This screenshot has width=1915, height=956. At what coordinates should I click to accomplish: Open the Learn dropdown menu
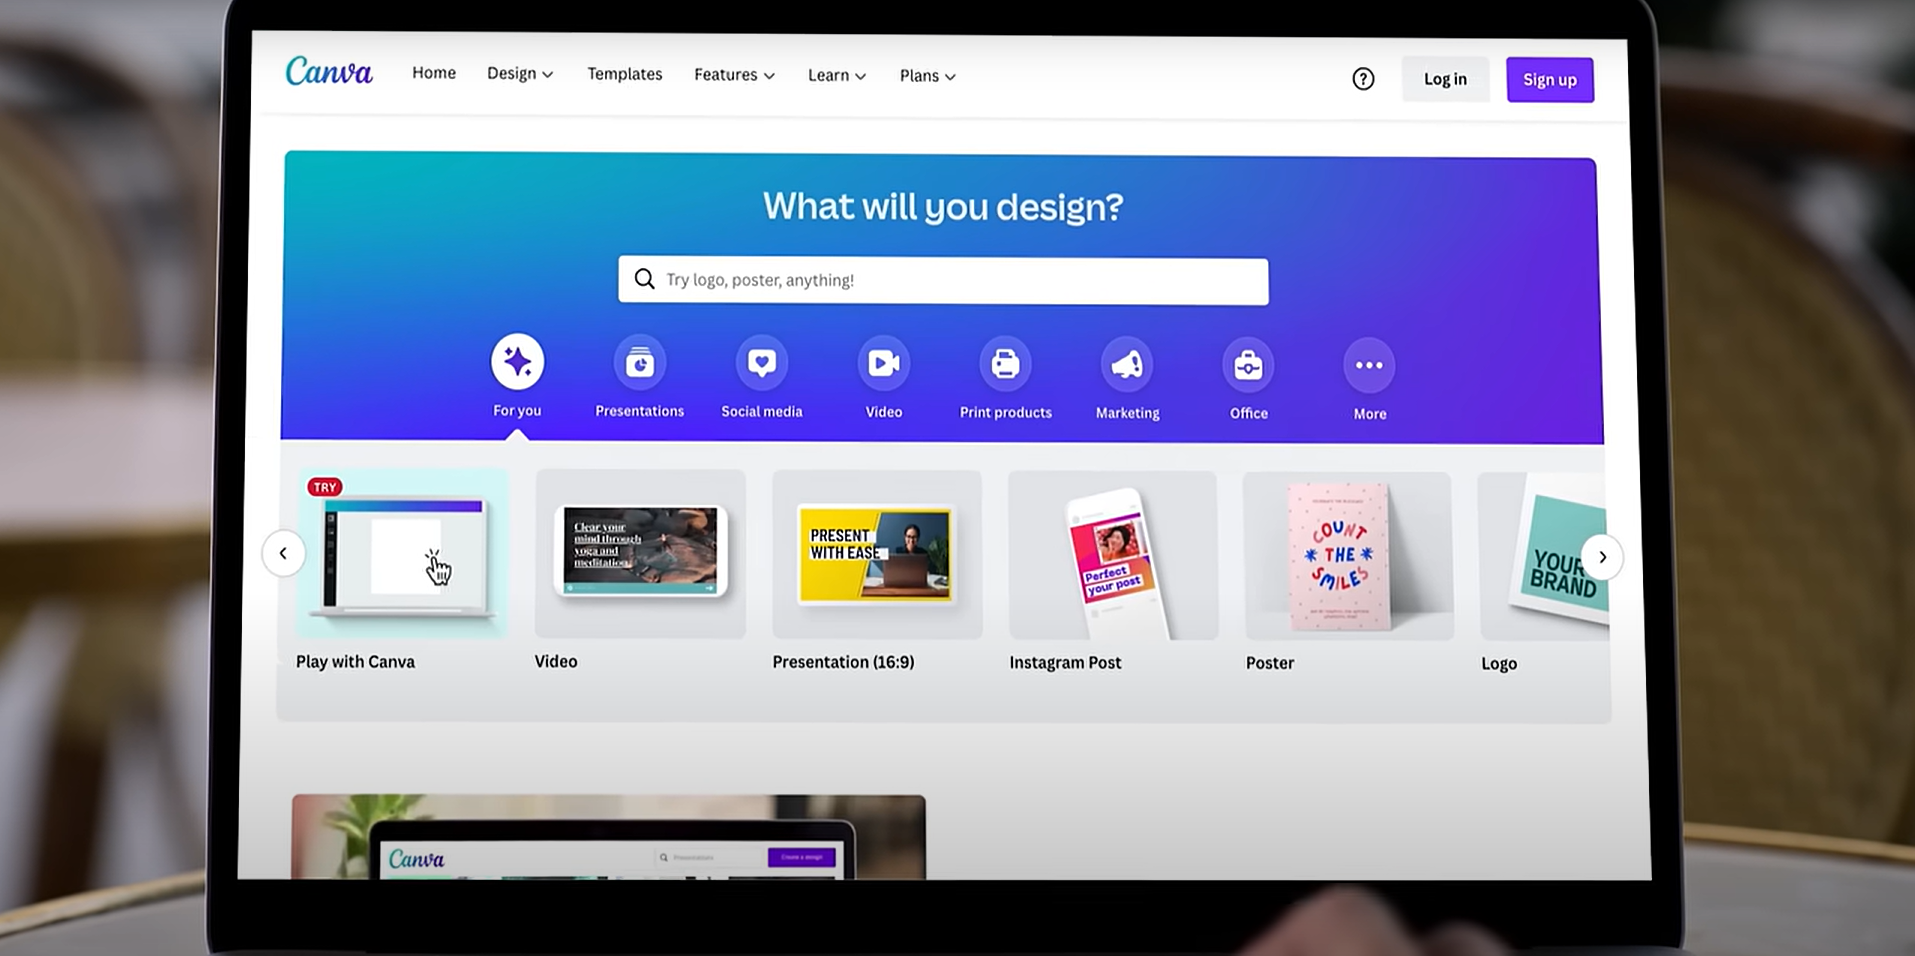(x=836, y=76)
